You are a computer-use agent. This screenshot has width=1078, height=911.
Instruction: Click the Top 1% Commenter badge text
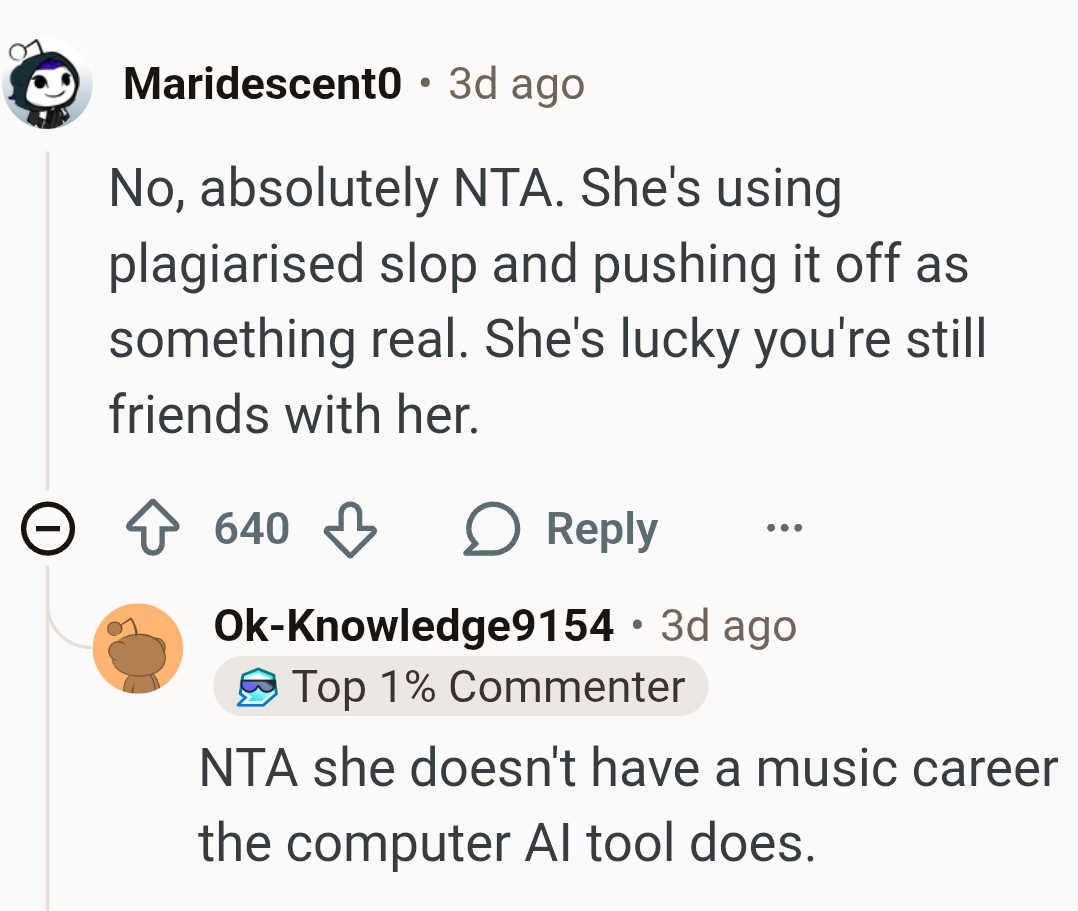(x=488, y=687)
